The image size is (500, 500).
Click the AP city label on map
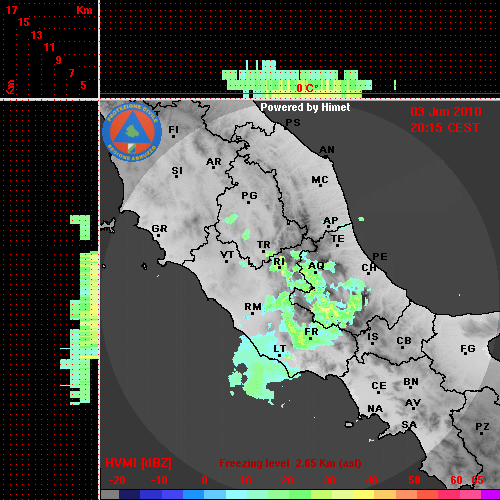coord(331,221)
